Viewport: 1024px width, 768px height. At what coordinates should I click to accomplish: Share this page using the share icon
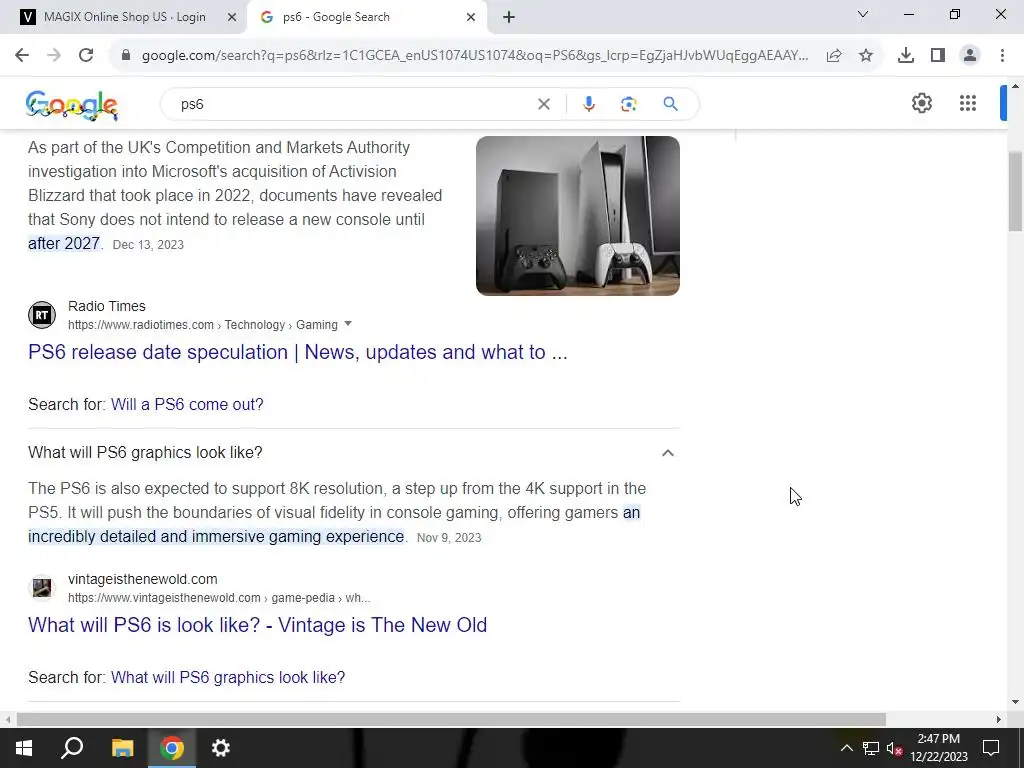pyautogui.click(x=834, y=56)
